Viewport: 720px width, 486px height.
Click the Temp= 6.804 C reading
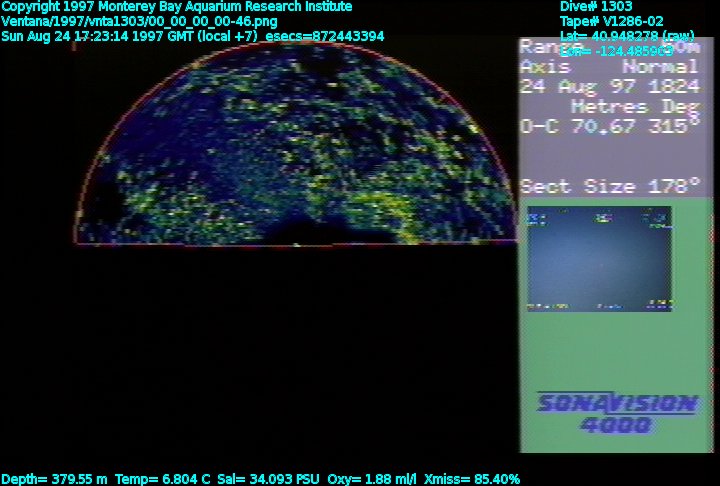pyautogui.click(x=163, y=479)
